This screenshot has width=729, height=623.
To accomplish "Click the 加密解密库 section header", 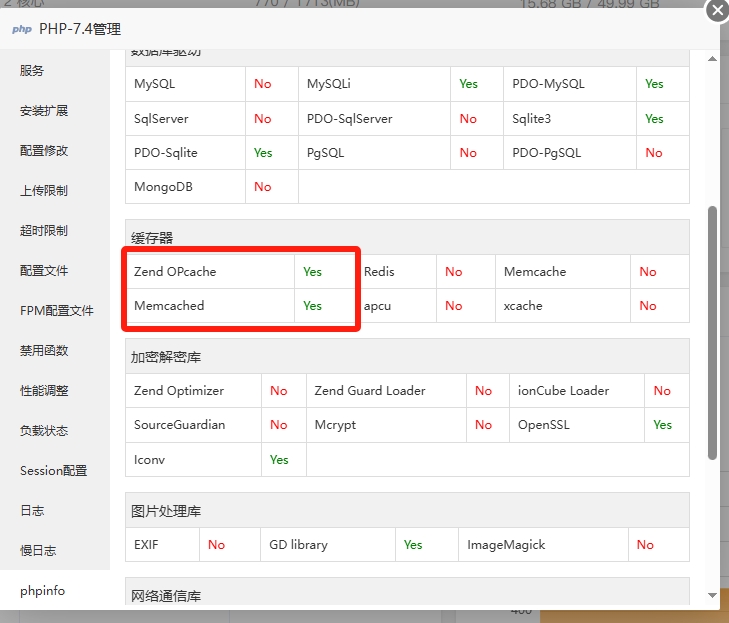I will point(407,357).
